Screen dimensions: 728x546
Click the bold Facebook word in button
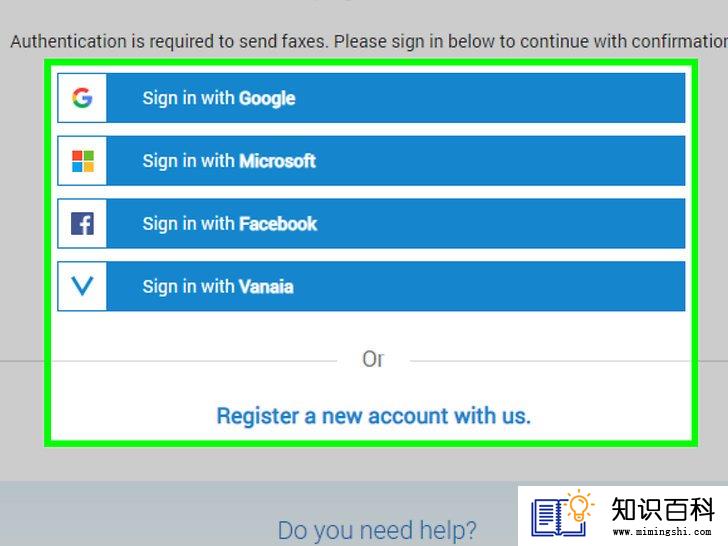click(x=278, y=224)
